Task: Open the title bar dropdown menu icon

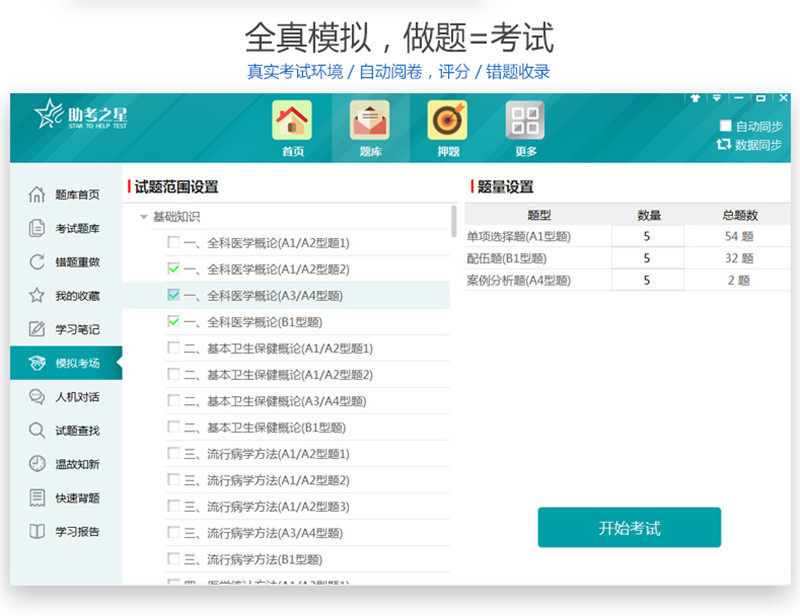Action: (x=717, y=97)
